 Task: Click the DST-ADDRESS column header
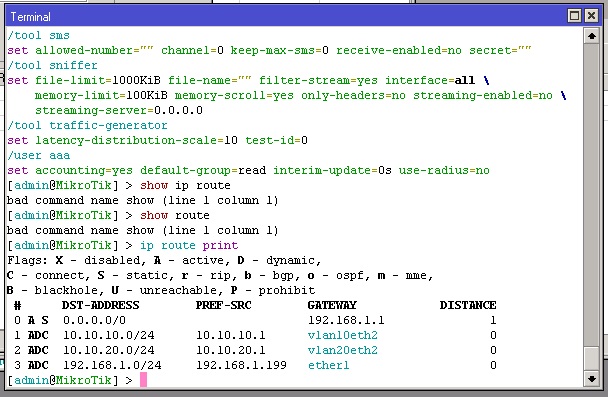[x=100, y=305]
